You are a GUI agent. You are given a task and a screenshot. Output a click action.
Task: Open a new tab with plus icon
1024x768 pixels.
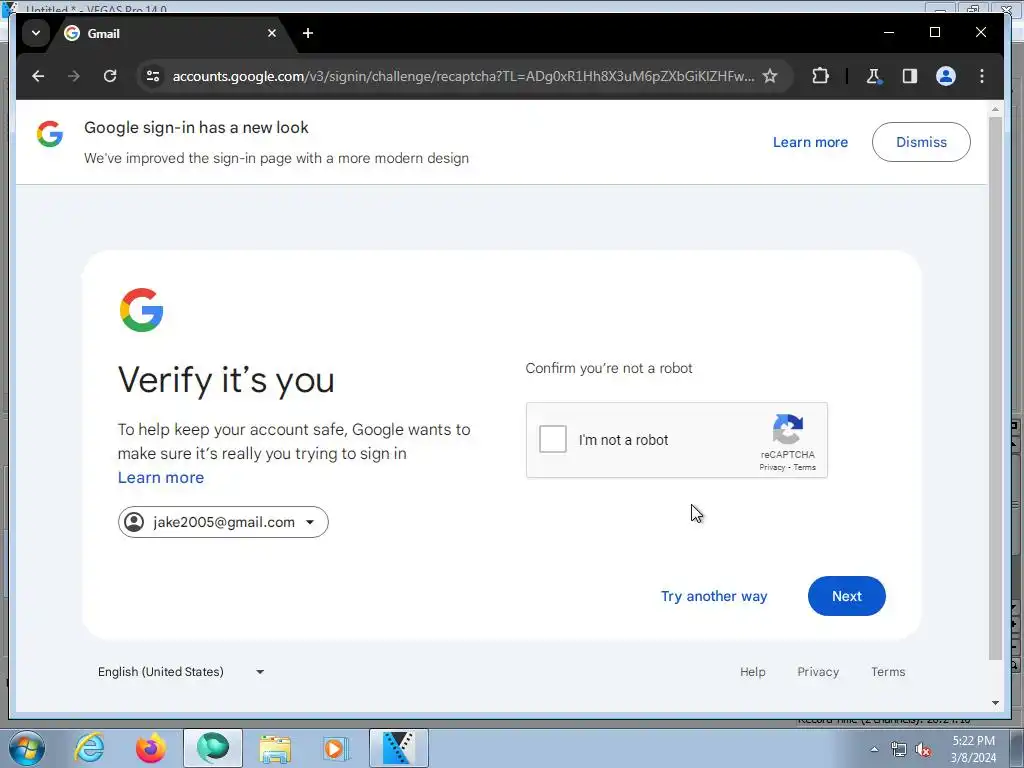coord(308,33)
